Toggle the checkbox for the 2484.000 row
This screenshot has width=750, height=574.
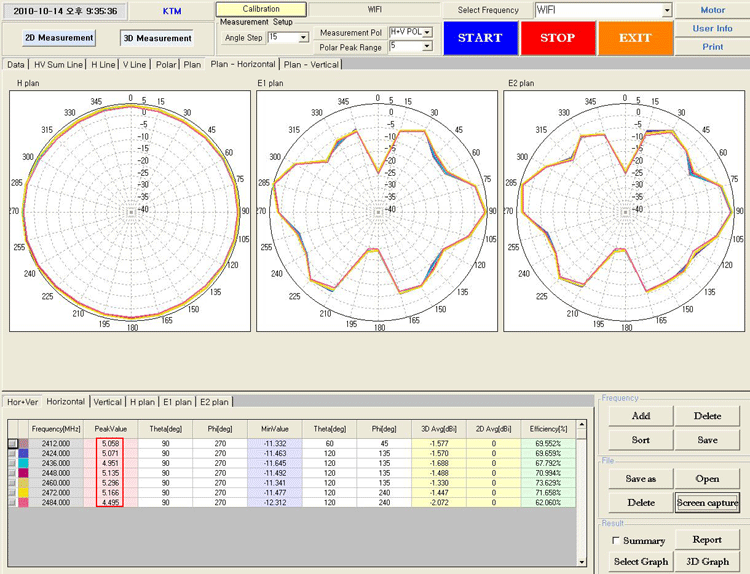(12, 502)
